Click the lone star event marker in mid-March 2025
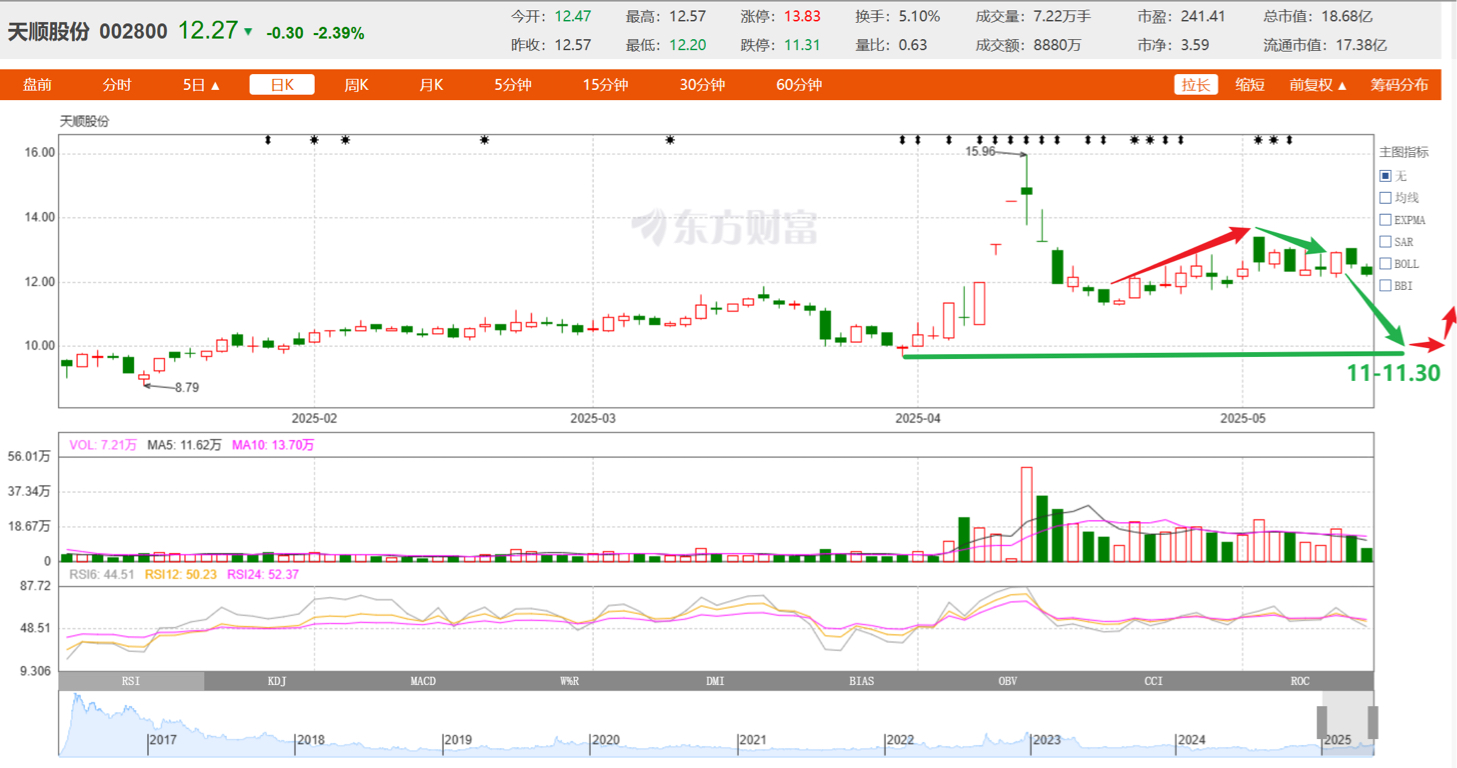The width and height of the screenshot is (1457, 768). (x=670, y=140)
